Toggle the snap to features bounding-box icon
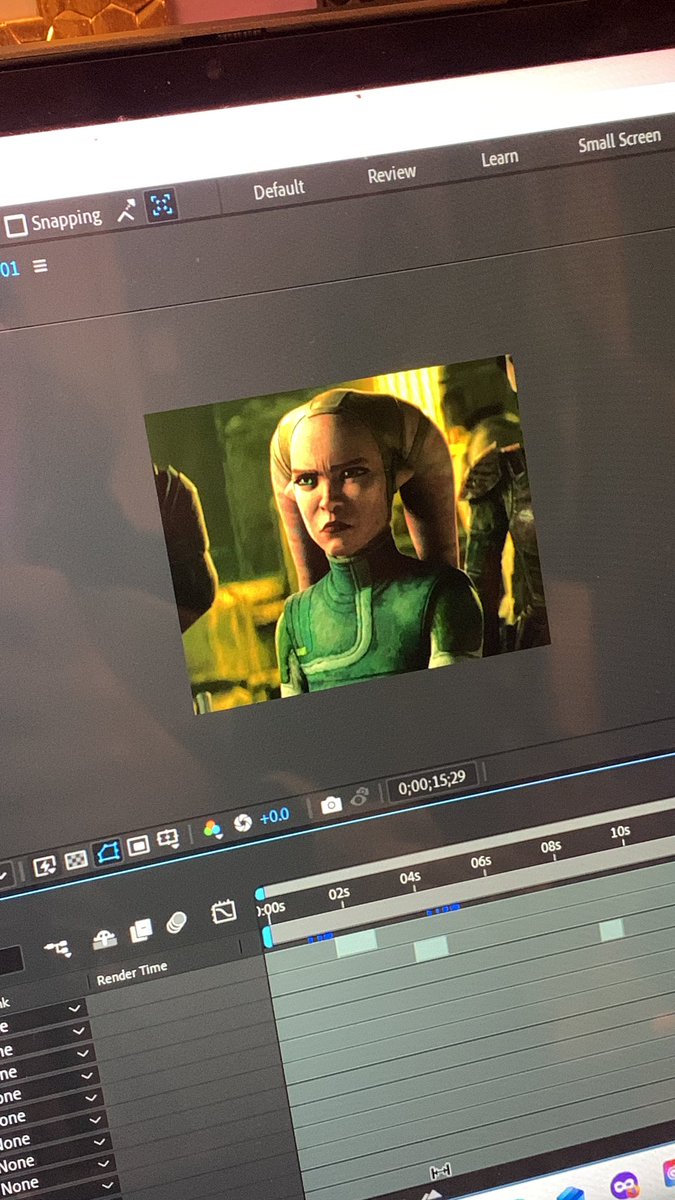Image resolution: width=675 pixels, height=1200 pixels. click(160, 206)
